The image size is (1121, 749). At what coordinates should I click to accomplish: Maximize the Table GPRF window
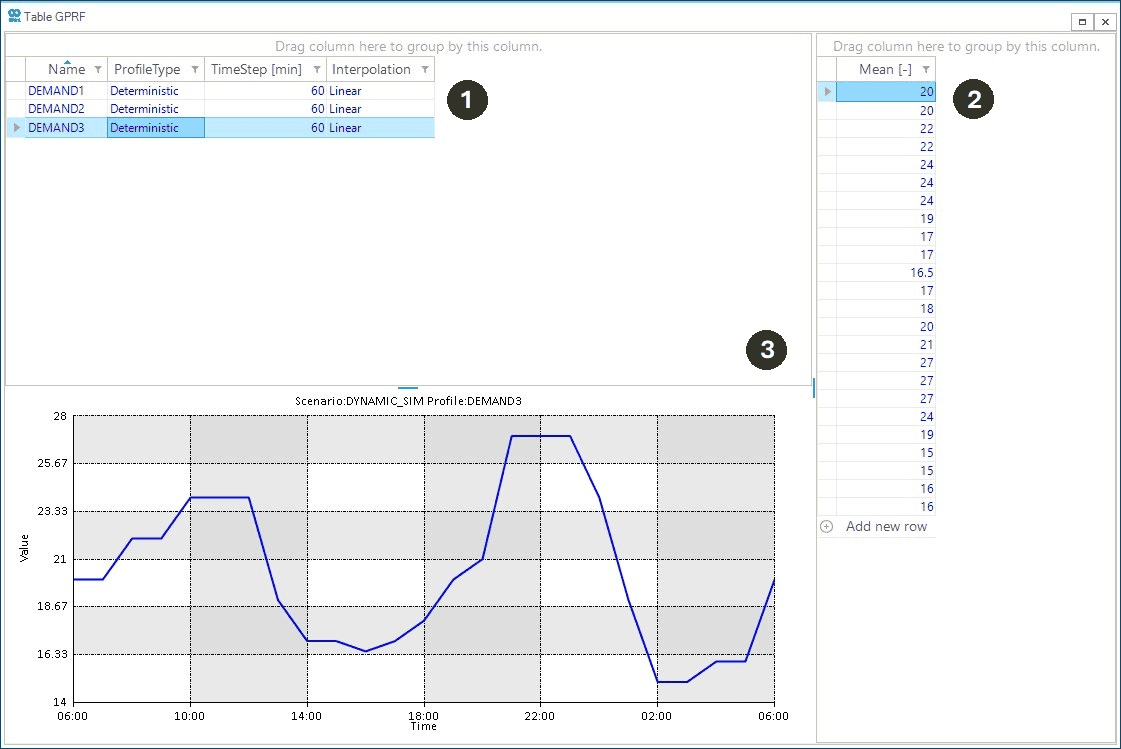point(1082,21)
